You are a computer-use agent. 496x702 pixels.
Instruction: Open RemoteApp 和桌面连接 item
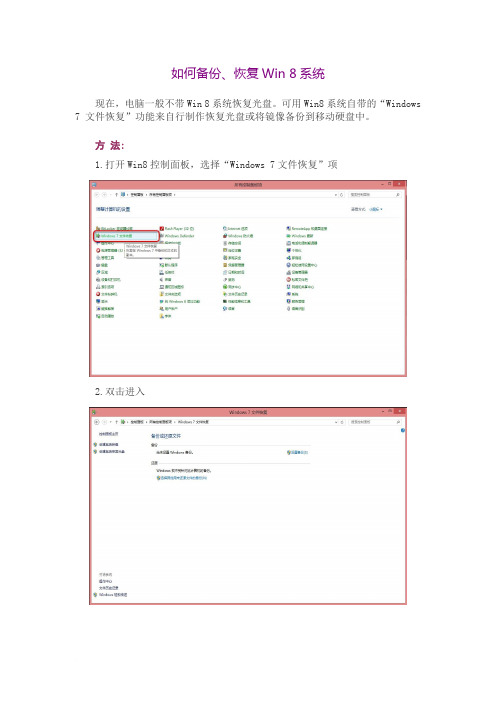point(307,228)
